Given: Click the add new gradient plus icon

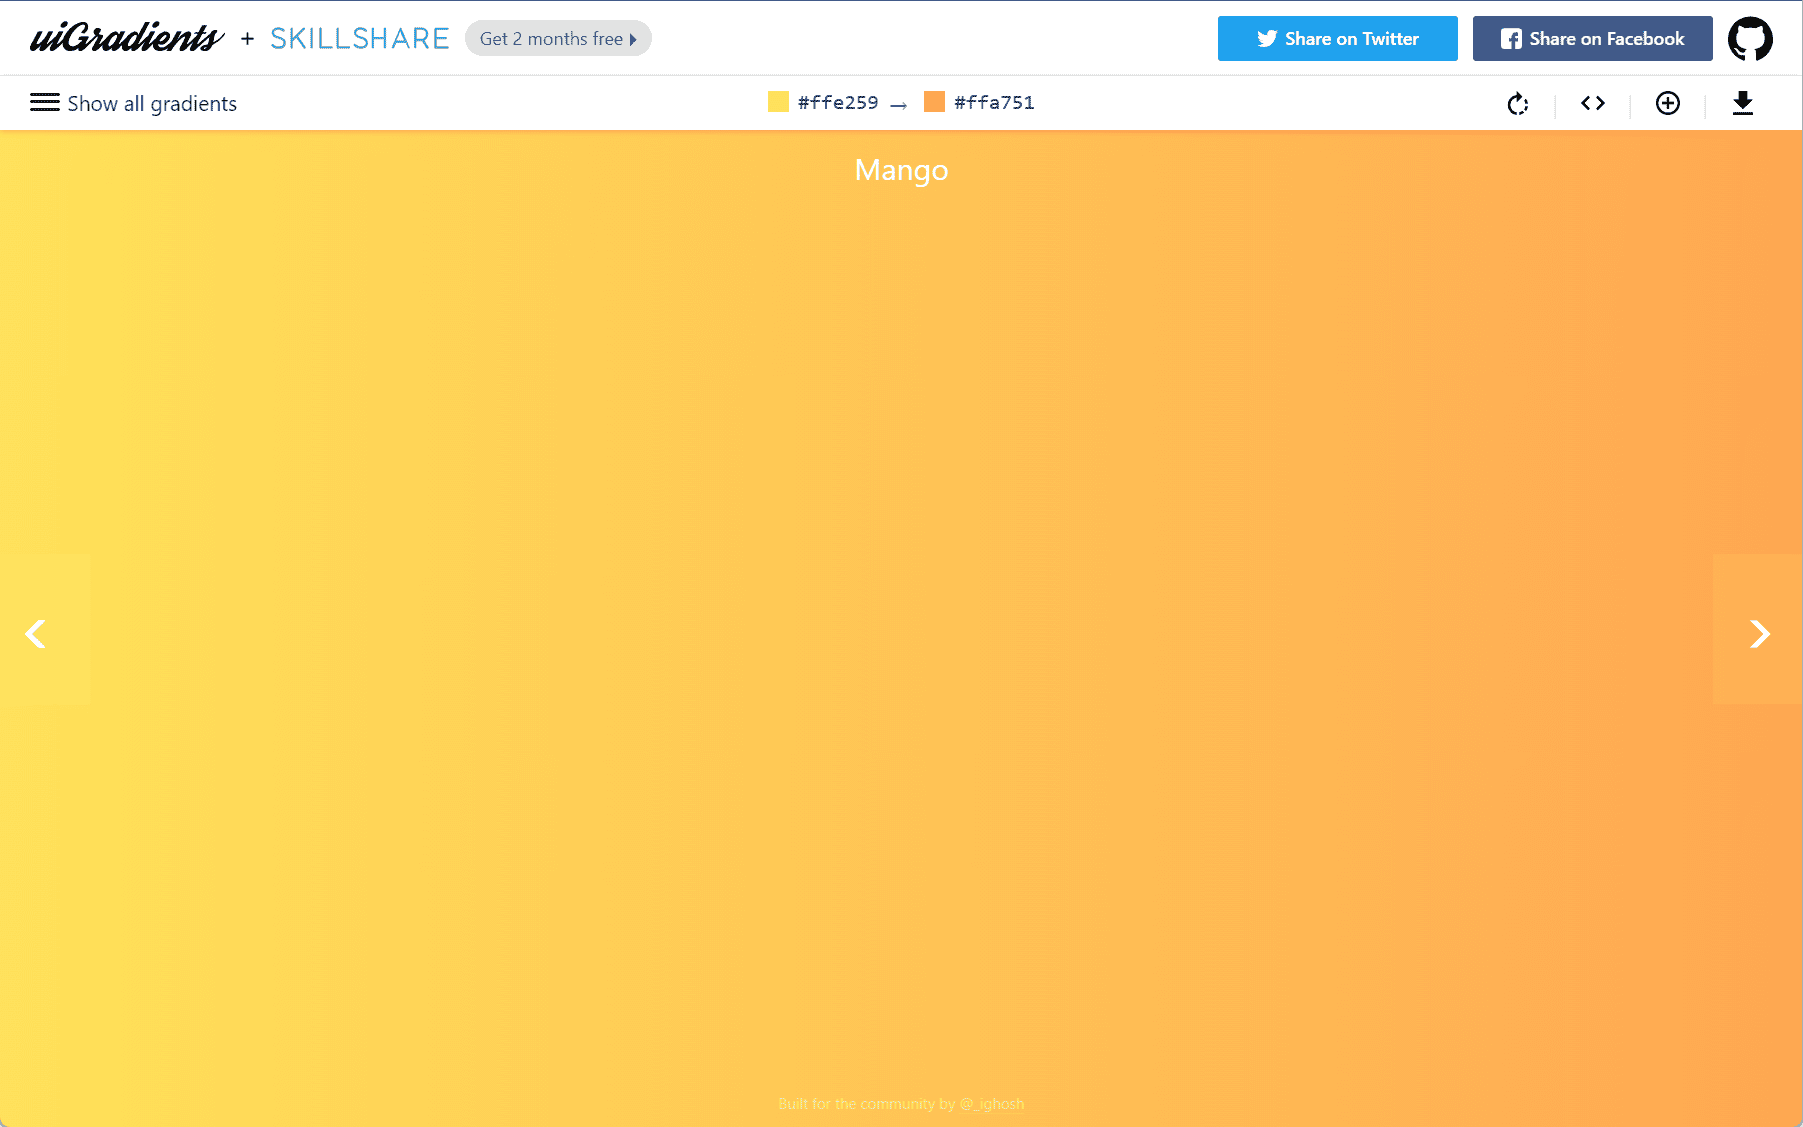Looking at the screenshot, I should [x=1667, y=103].
